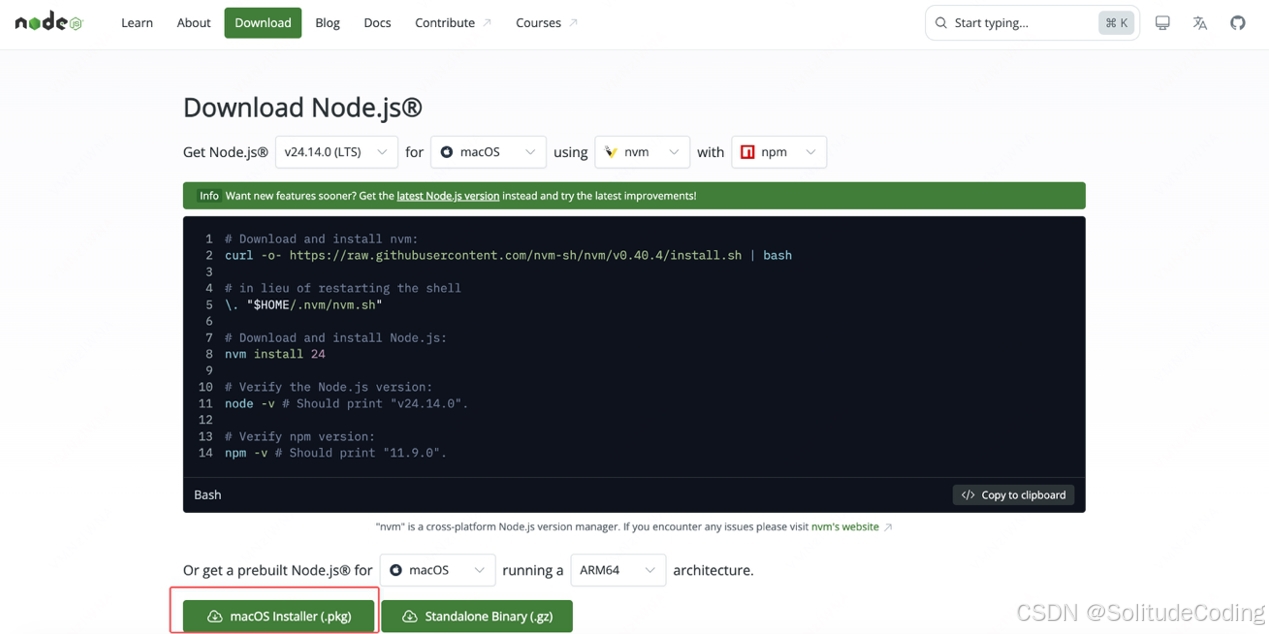This screenshot has width=1269, height=634.
Task: Open the Blog section from the navbar
Action: click(x=327, y=22)
